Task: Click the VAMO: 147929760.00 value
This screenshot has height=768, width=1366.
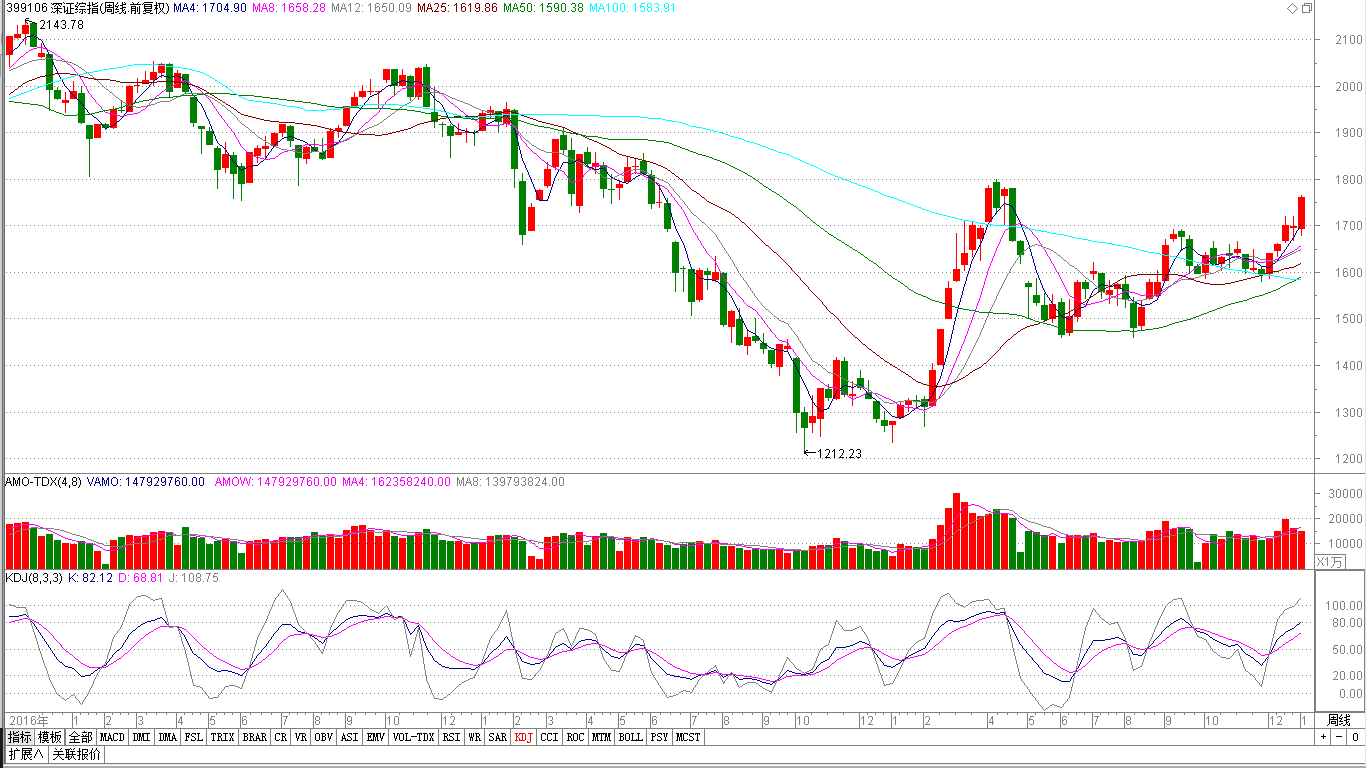Action: point(146,482)
